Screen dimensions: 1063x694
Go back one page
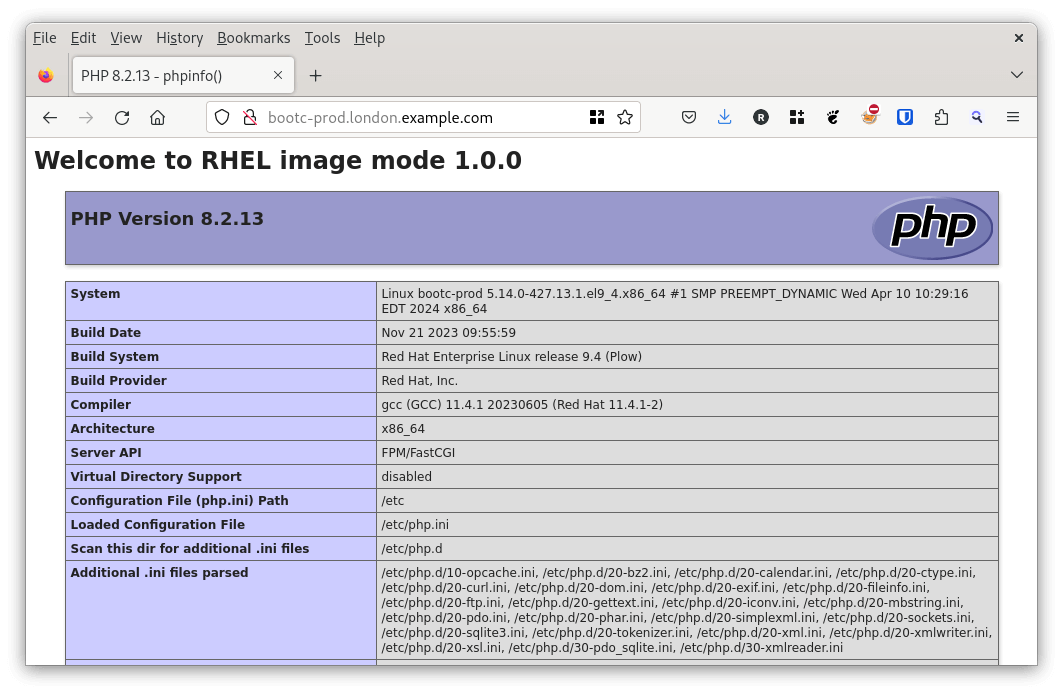coord(49,118)
